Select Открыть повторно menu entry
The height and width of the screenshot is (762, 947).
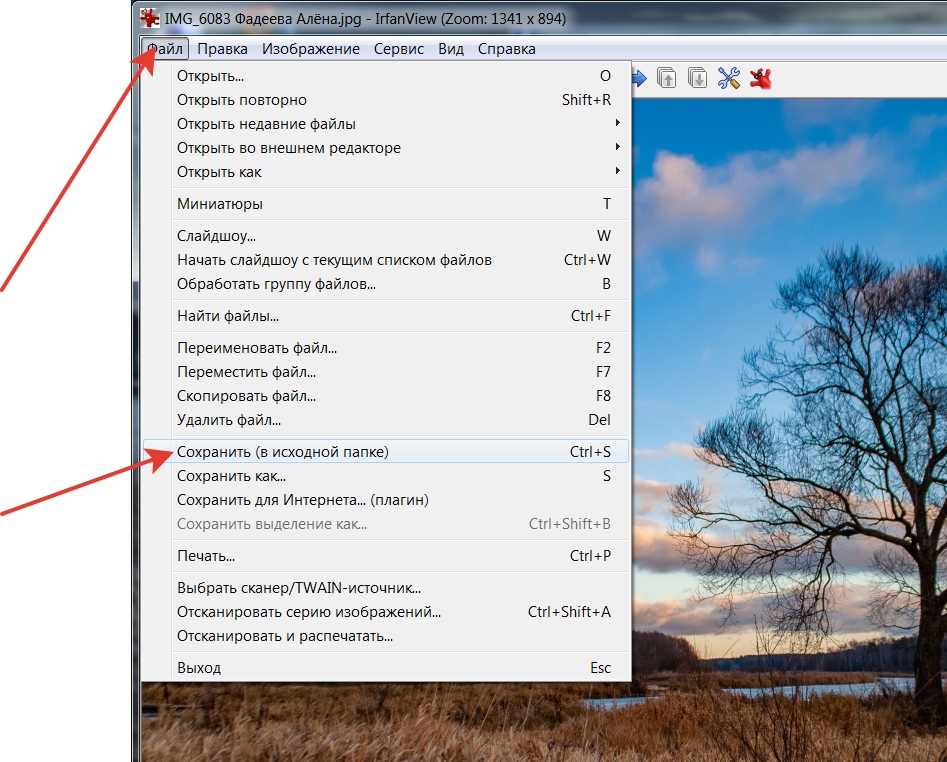386,100
